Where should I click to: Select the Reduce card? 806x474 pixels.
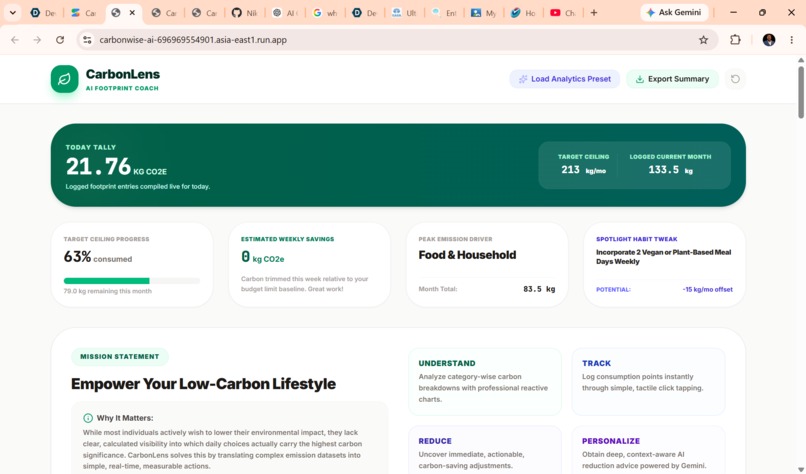click(x=485, y=450)
